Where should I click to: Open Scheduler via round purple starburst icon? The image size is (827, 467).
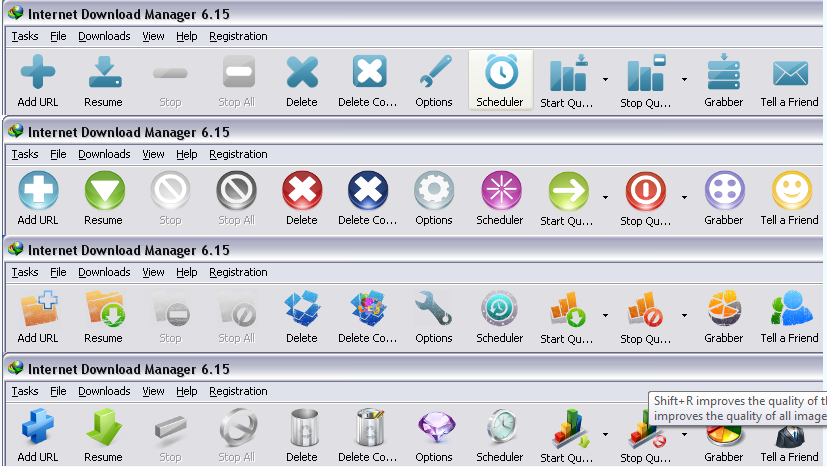[x=501, y=190]
